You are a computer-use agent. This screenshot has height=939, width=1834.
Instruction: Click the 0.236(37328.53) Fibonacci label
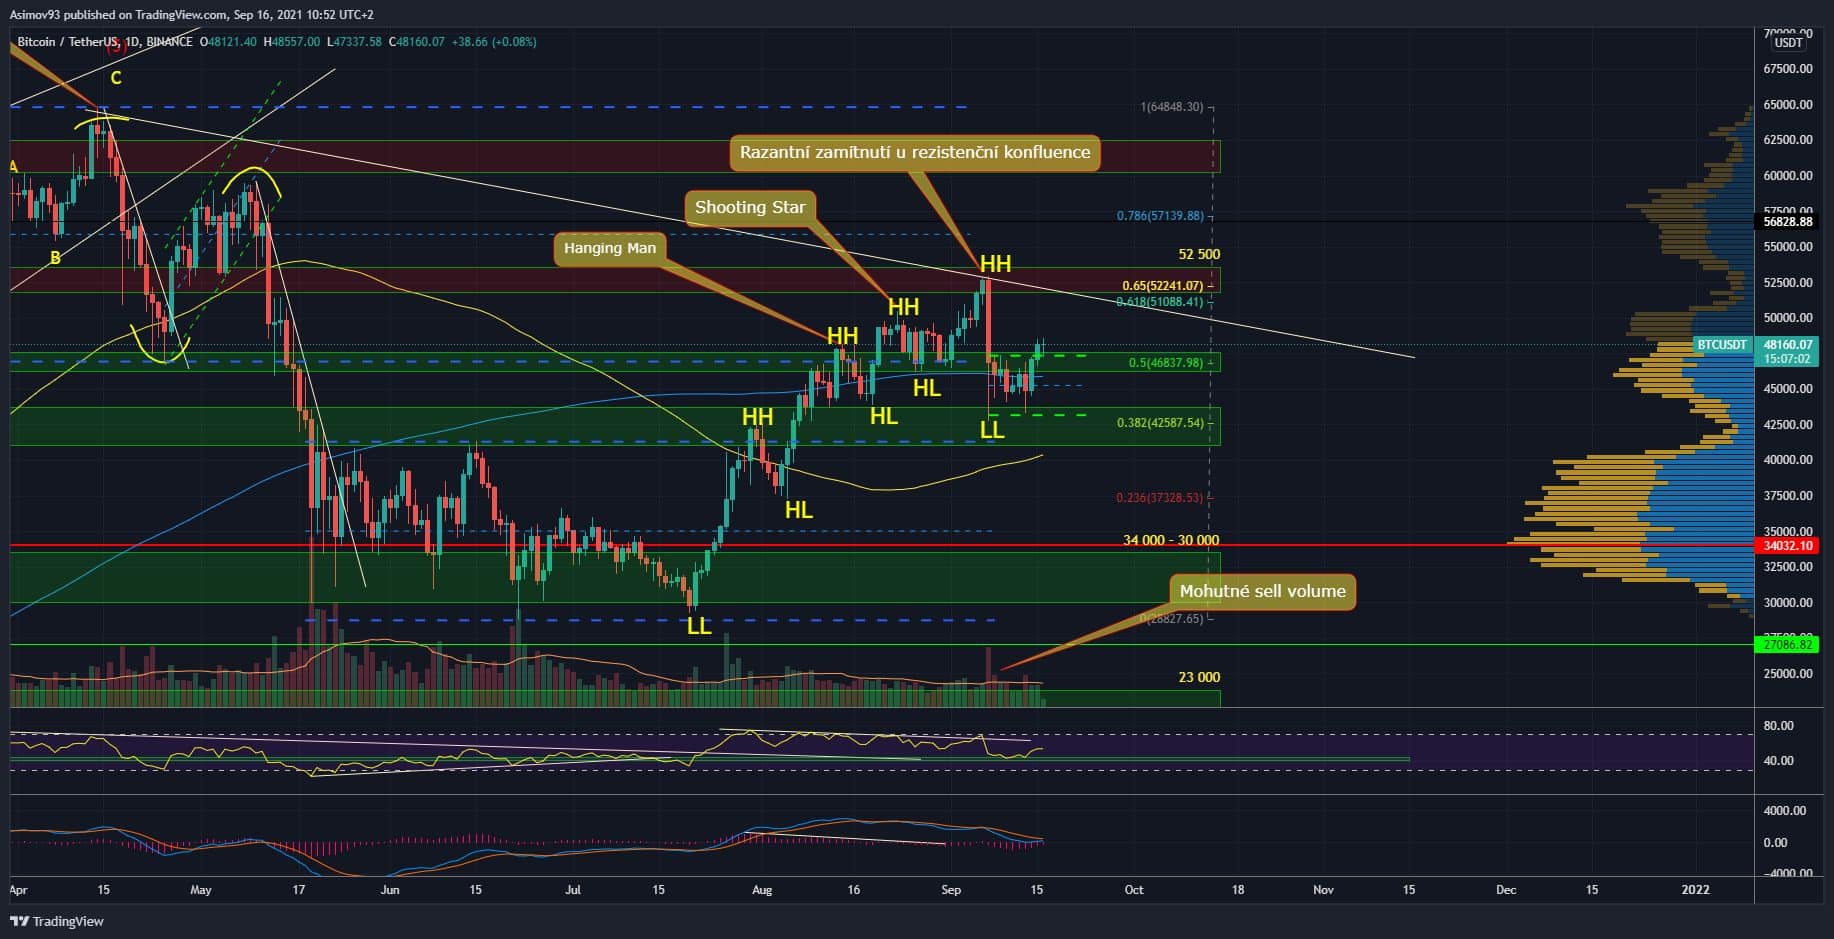1160,498
